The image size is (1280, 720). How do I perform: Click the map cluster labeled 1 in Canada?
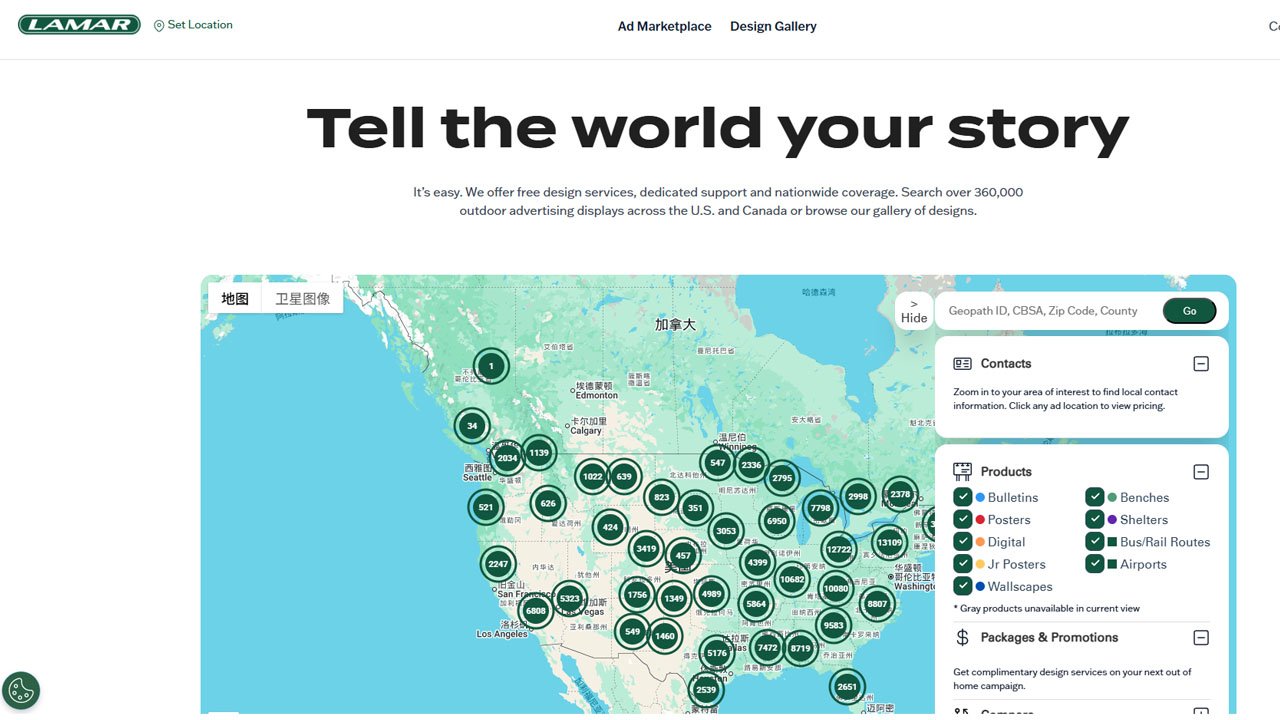[491, 366]
